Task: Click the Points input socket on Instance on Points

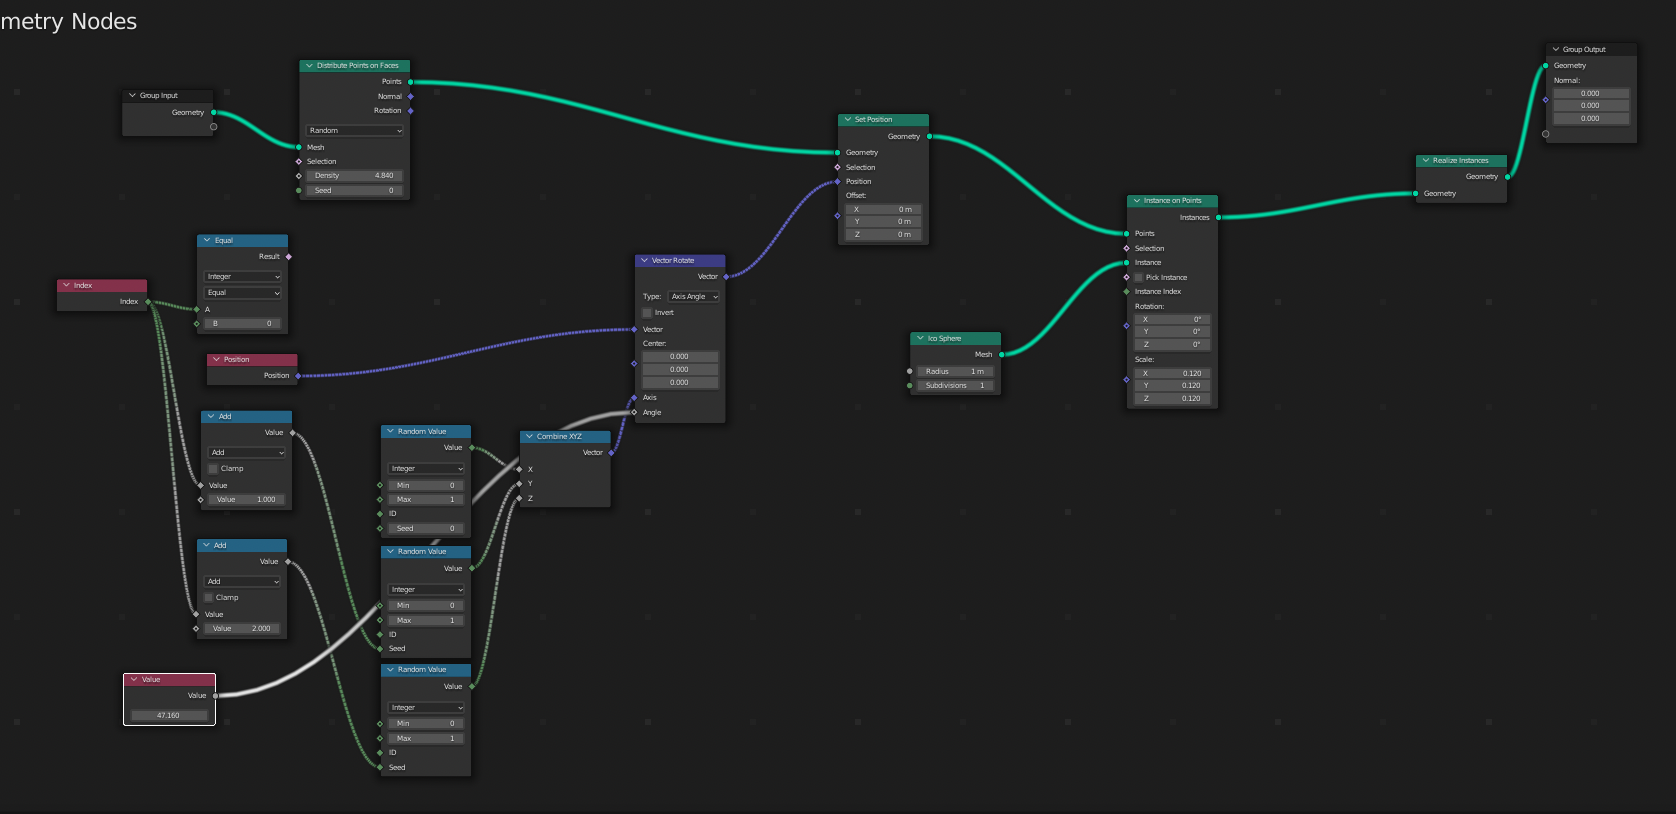Action: tap(1126, 233)
